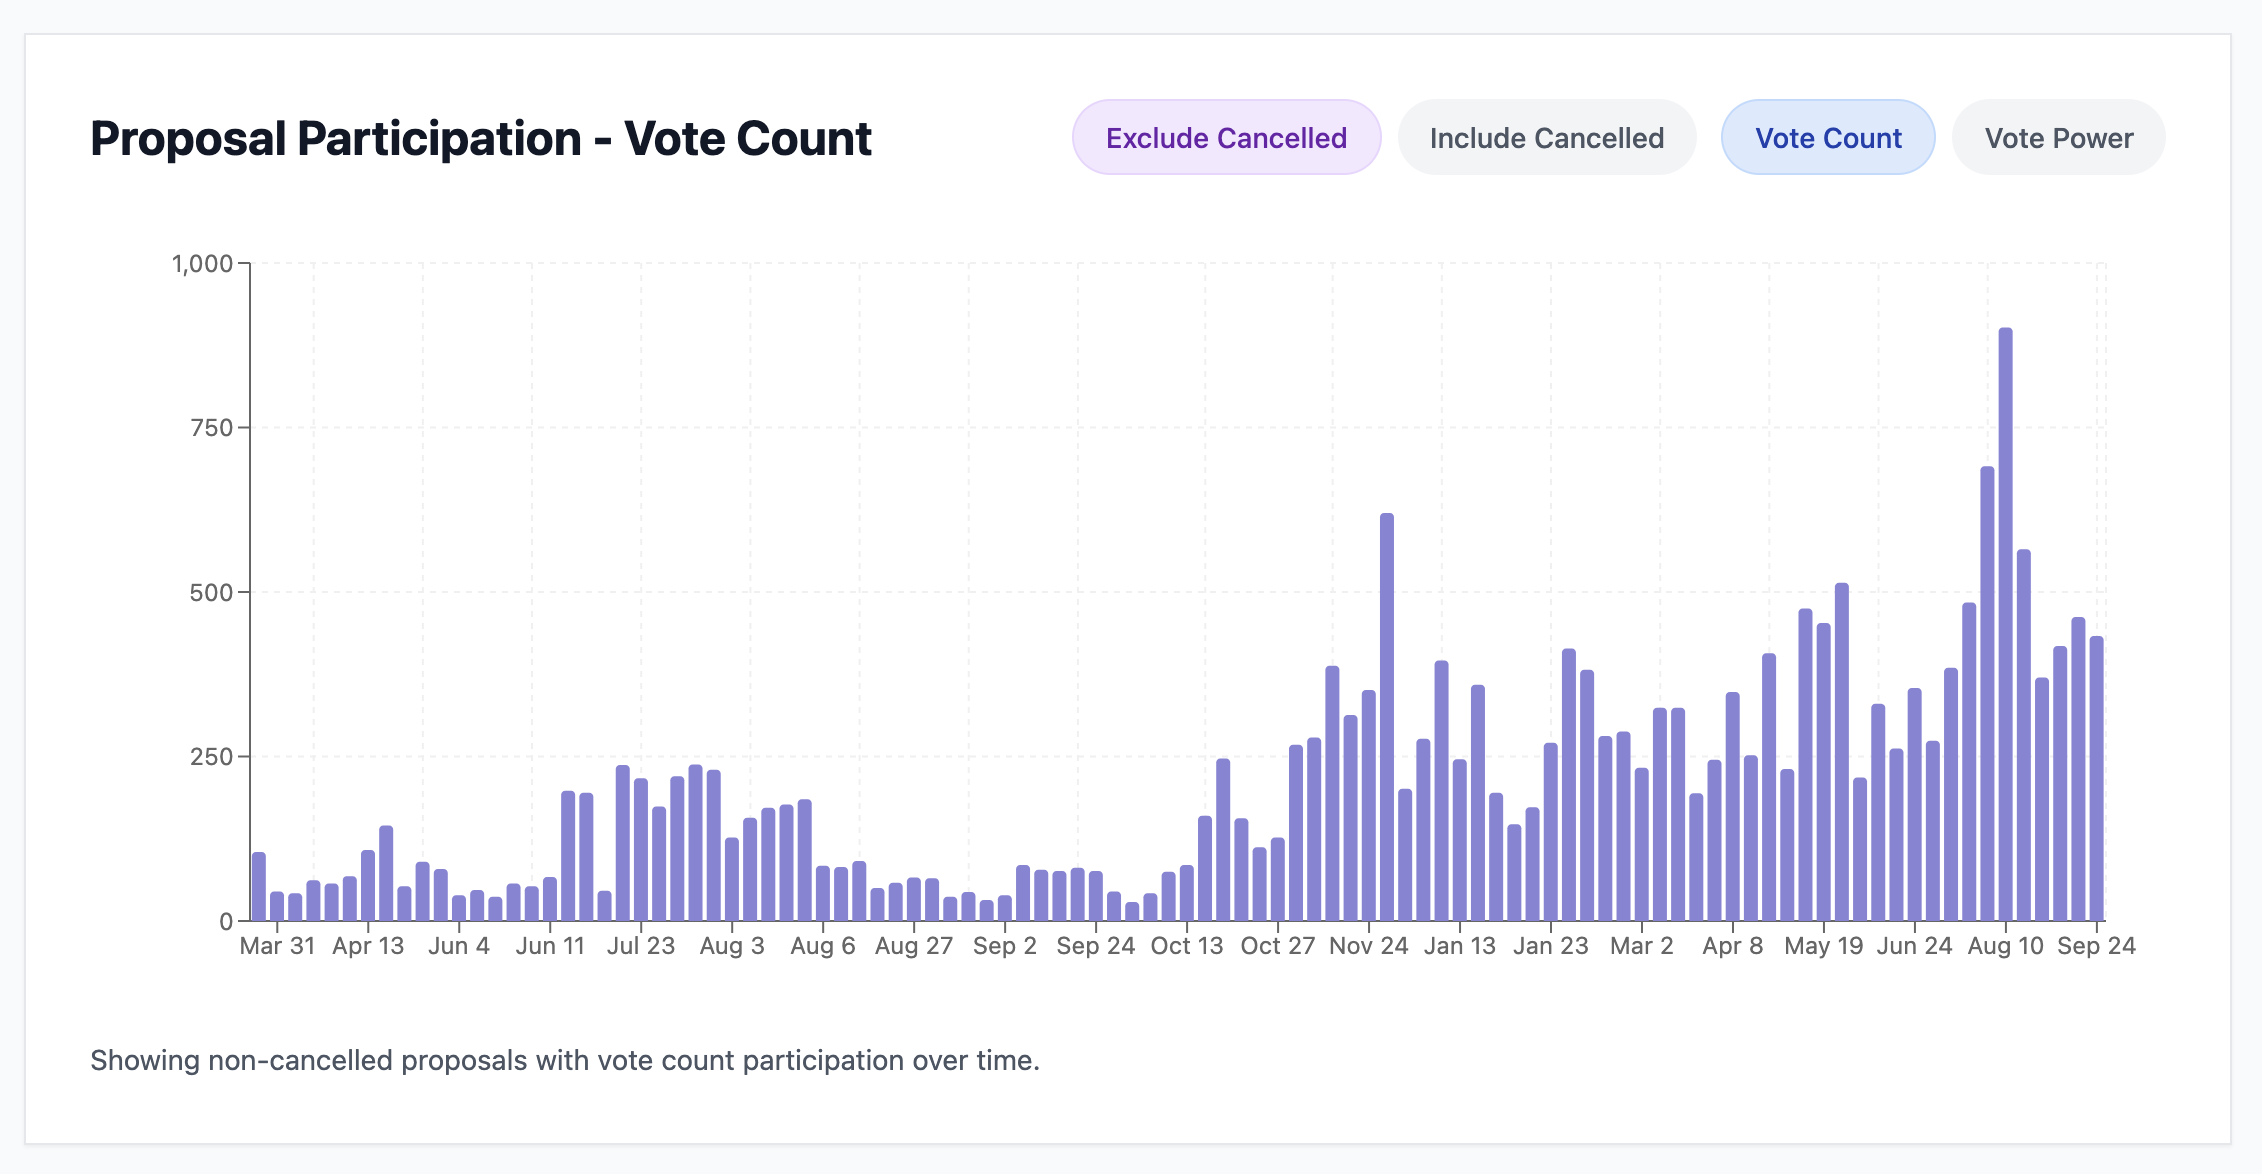Image resolution: width=2262 pixels, height=1174 pixels.
Task: Click the tall bar peaking above 600
Action: click(x=1387, y=717)
